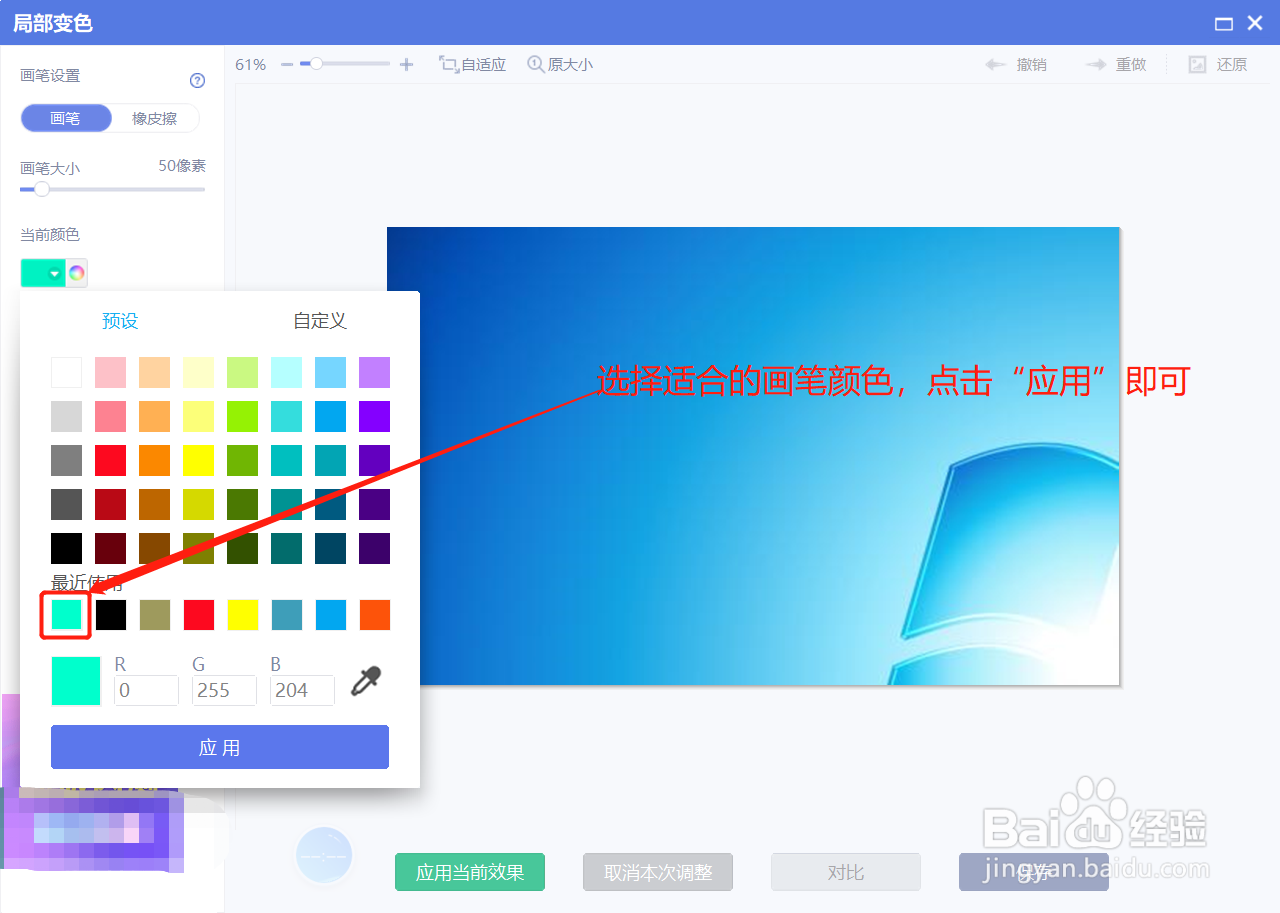Click the 对比 compare button
This screenshot has width=1280, height=913.
click(846, 872)
